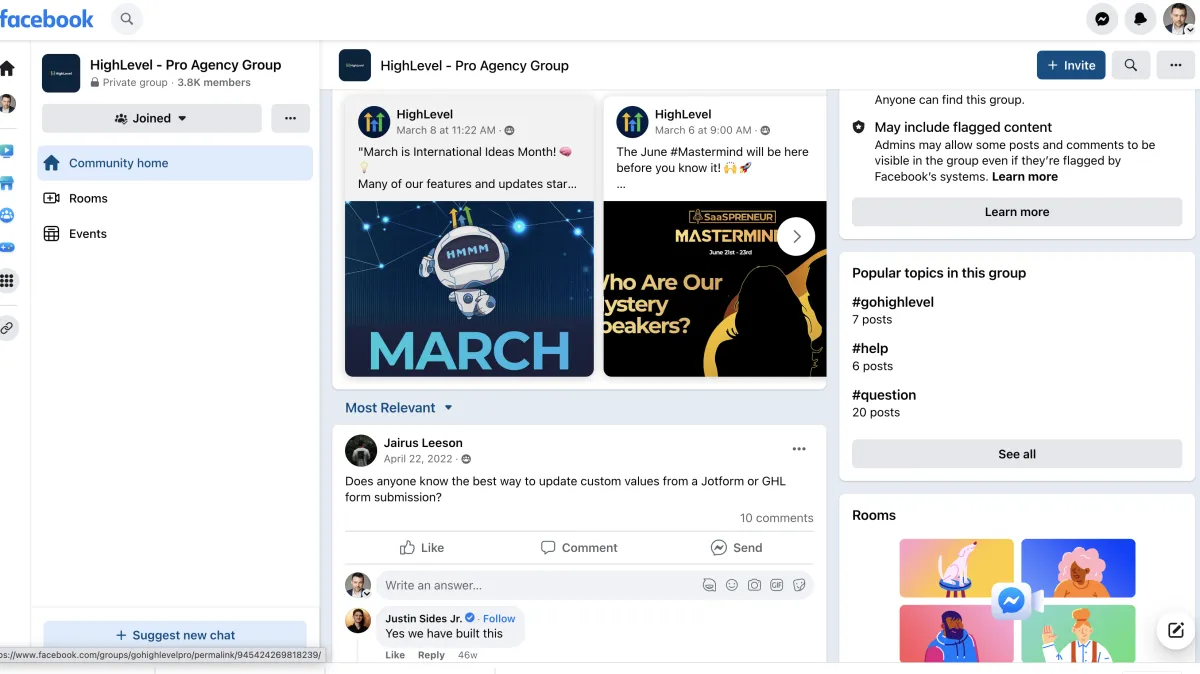Open Groups icon in left rail
This screenshot has width=1200, height=674.
tap(7, 215)
